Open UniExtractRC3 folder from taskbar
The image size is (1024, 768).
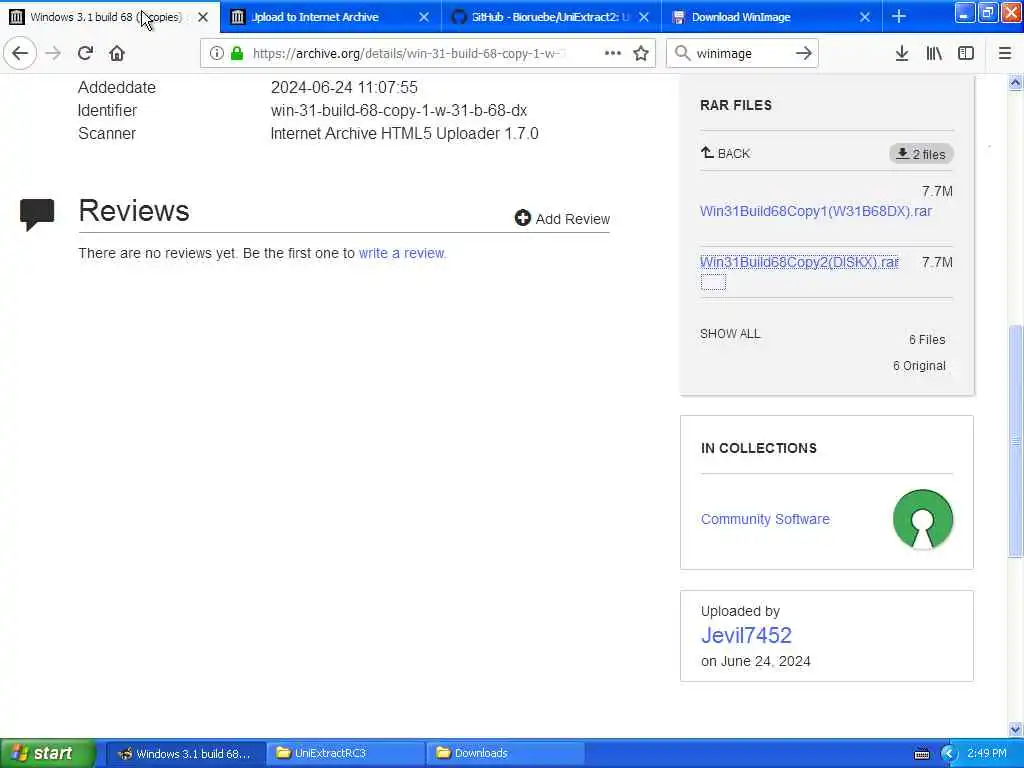coord(345,753)
